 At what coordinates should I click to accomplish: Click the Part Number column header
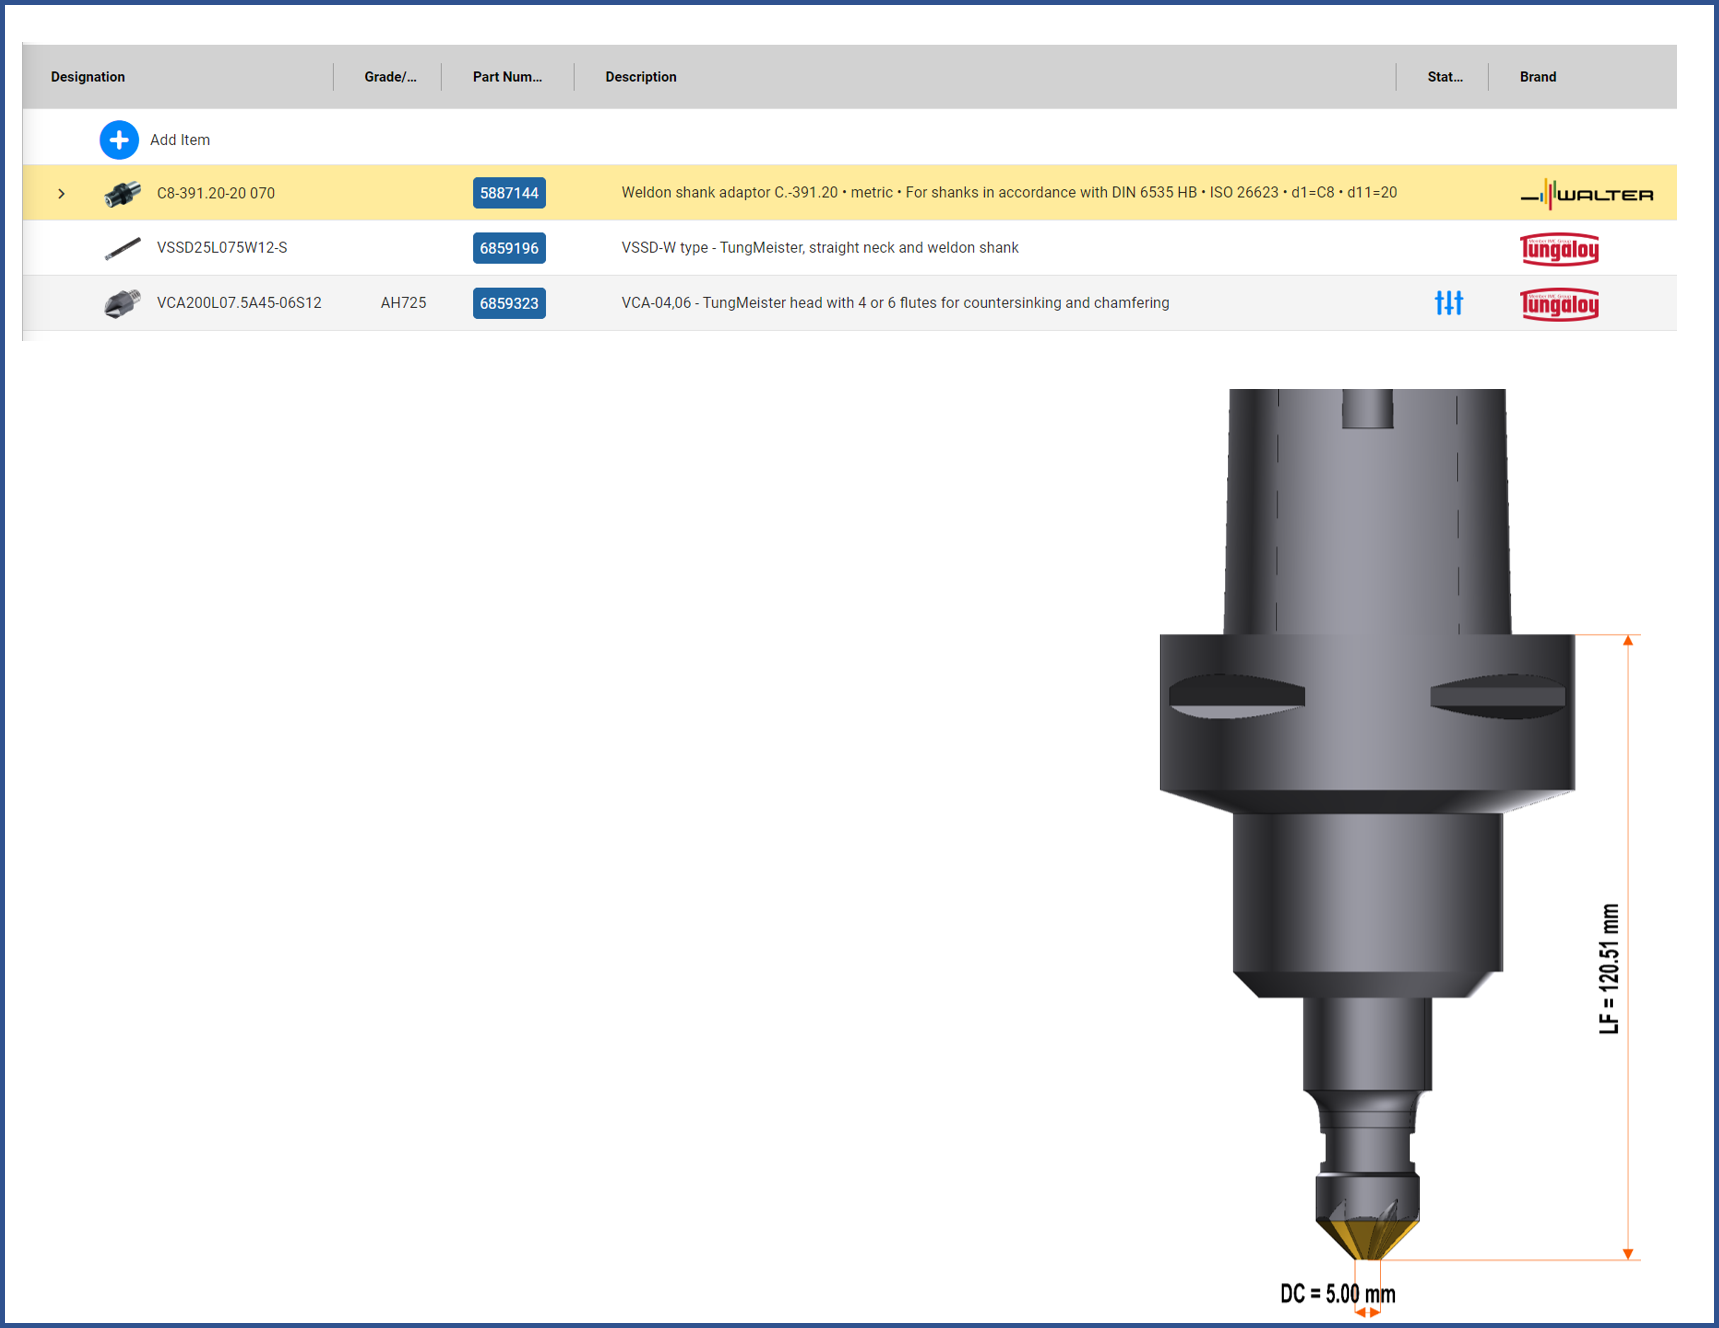(507, 77)
